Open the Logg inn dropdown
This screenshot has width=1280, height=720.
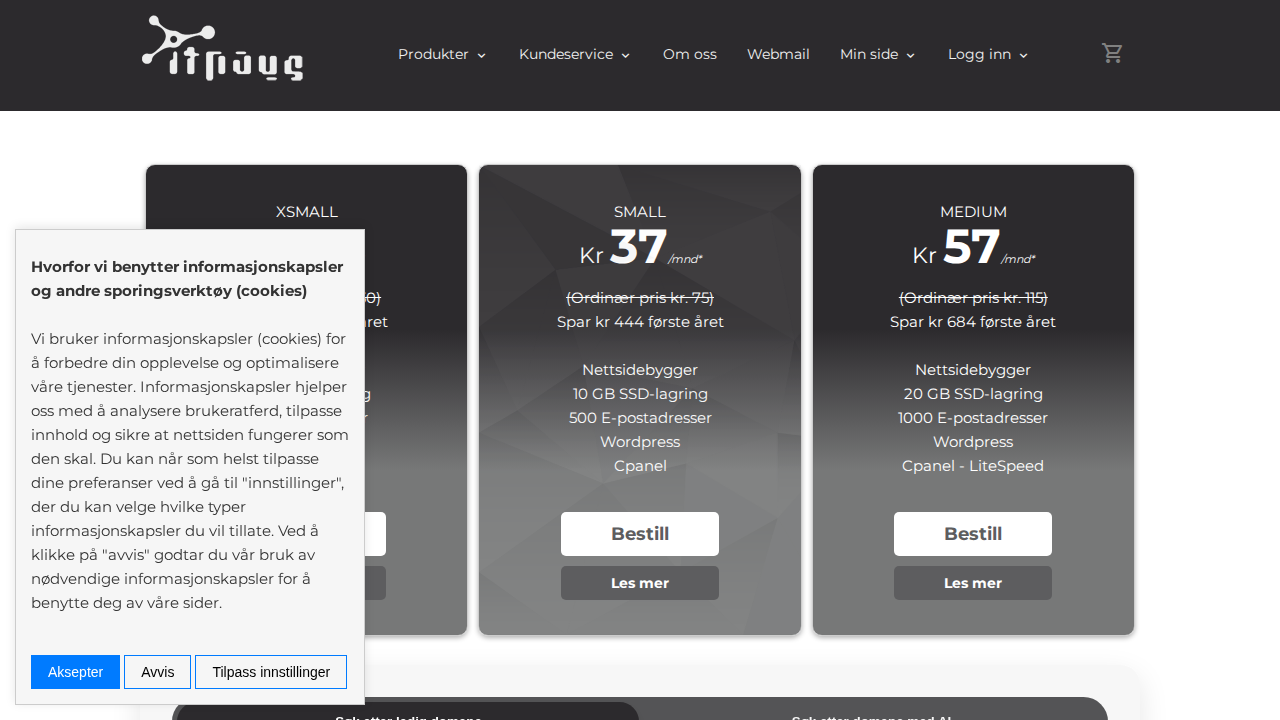click(x=988, y=54)
